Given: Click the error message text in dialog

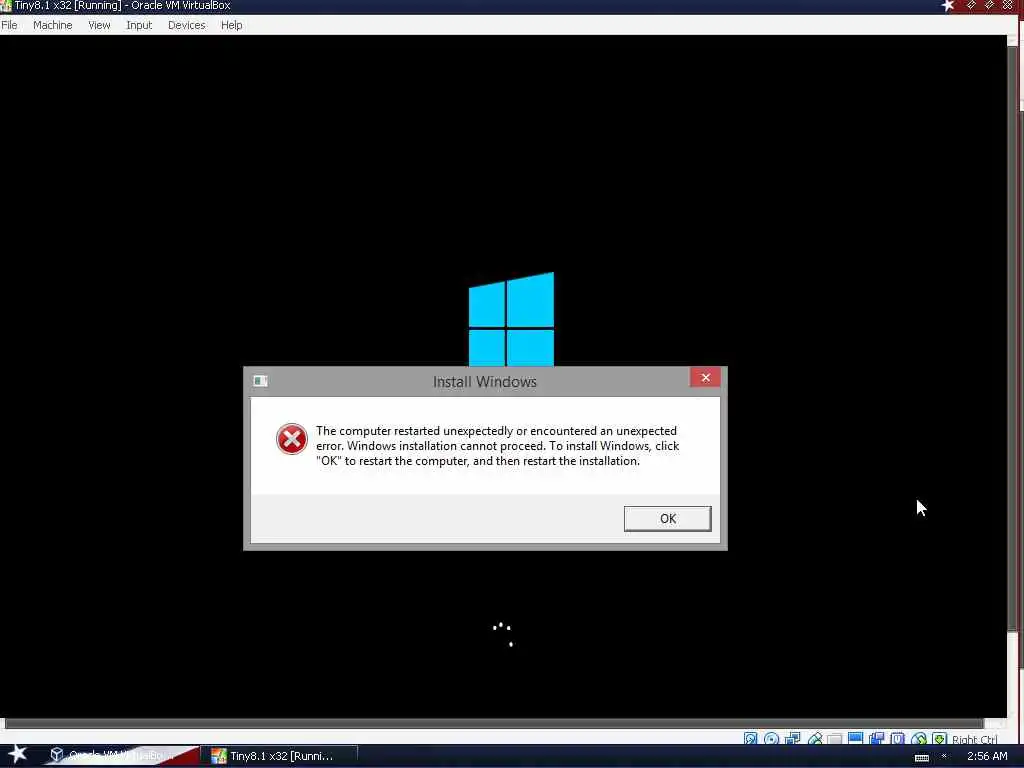Looking at the screenshot, I should (497, 446).
